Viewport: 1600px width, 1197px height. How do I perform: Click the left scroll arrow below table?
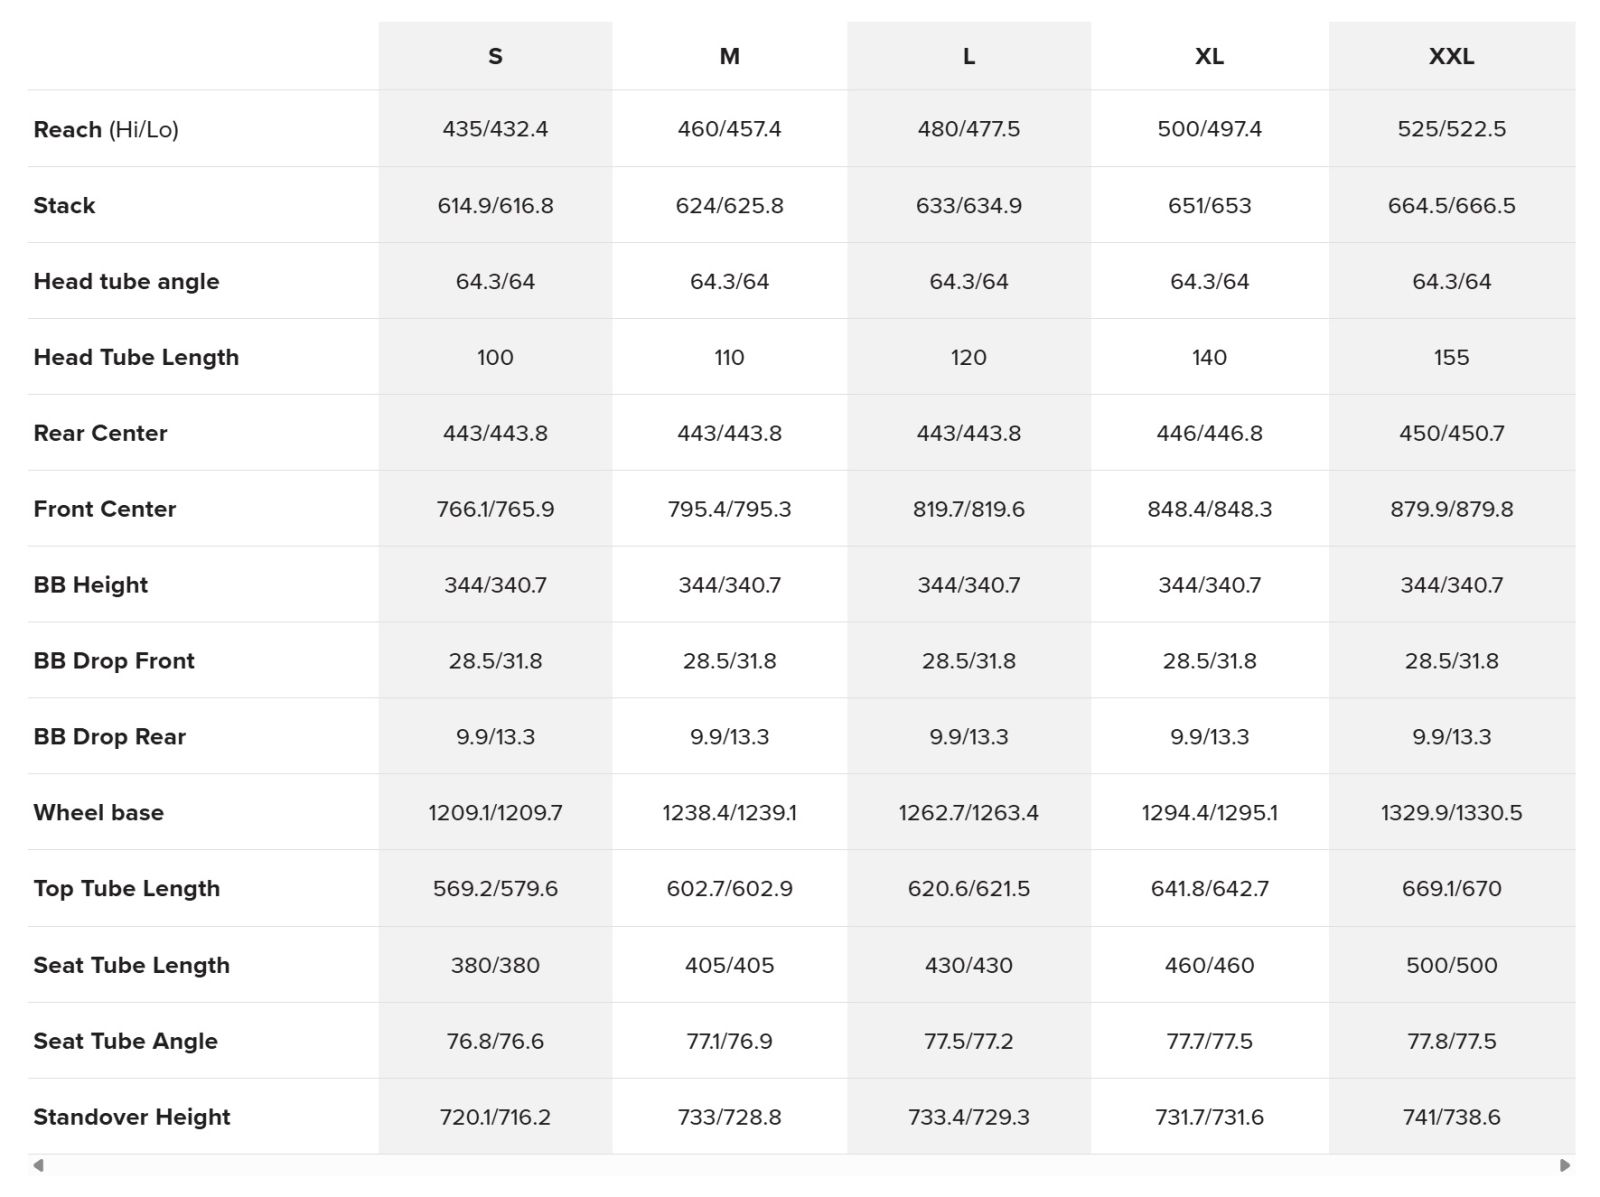pos(38,1165)
